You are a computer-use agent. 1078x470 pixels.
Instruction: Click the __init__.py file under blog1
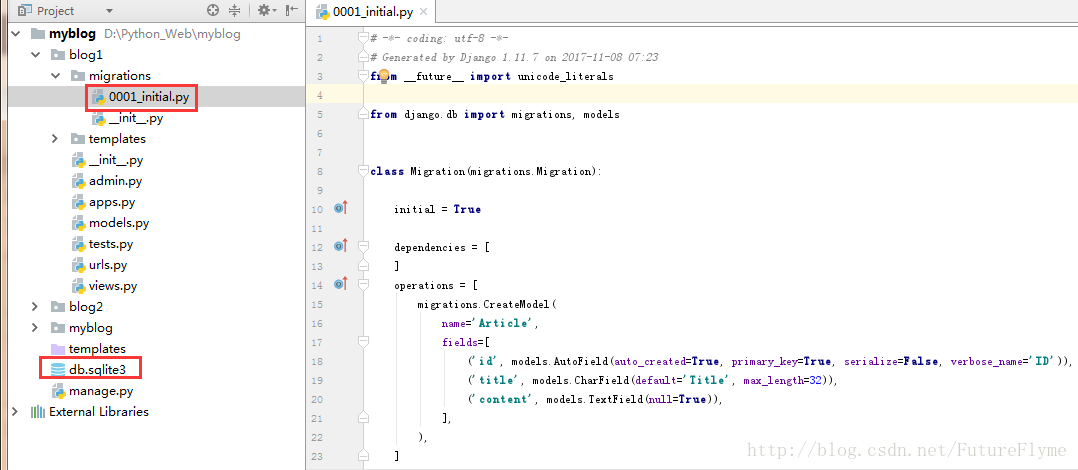pyautogui.click(x=116, y=160)
